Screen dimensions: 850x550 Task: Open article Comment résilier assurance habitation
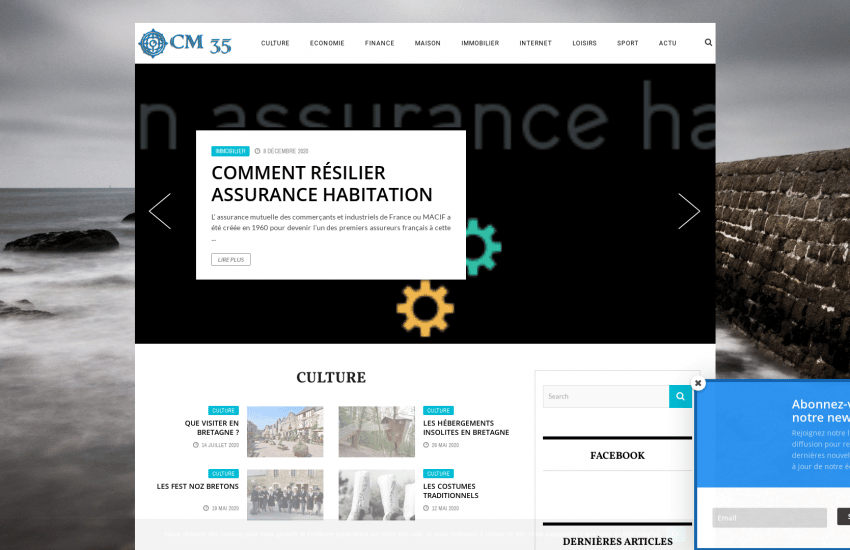coord(322,184)
